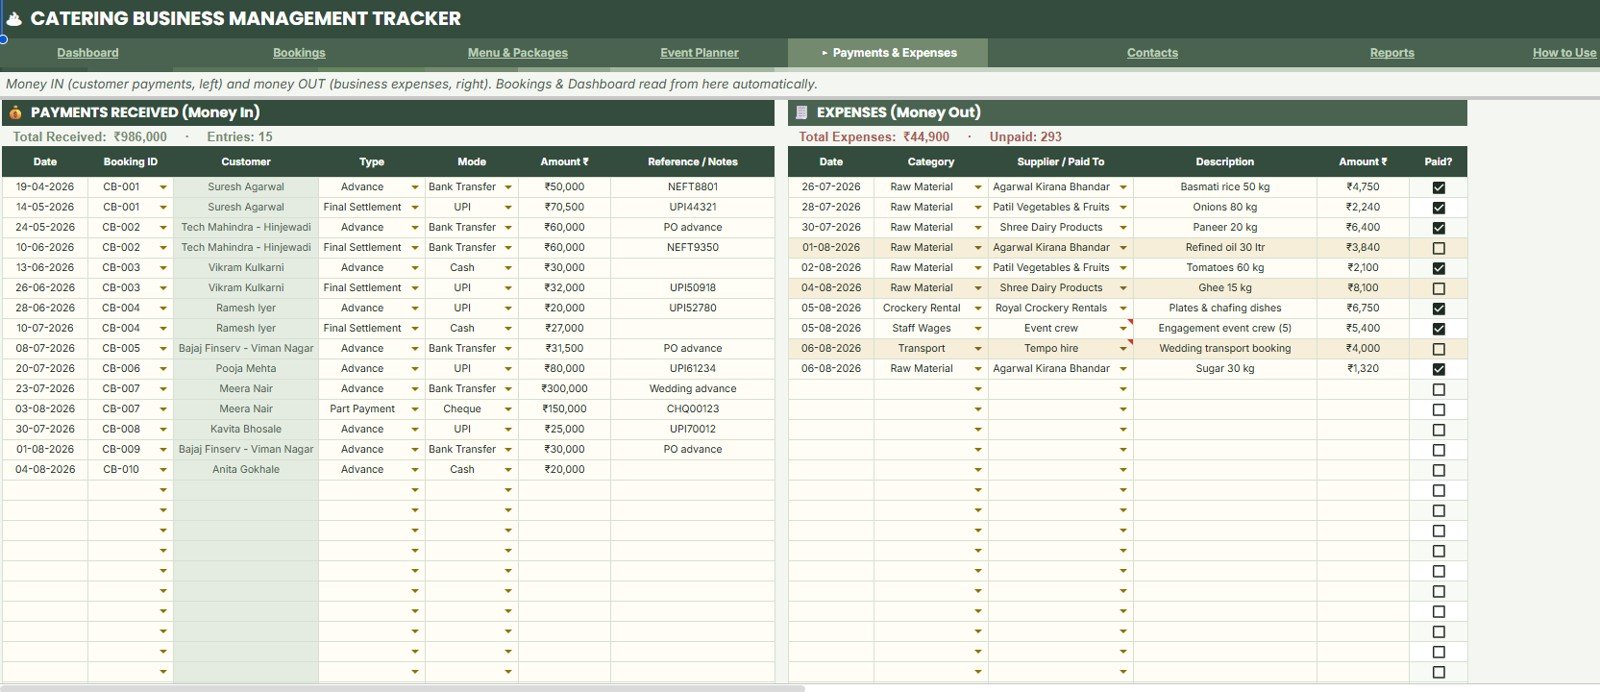
Task: Uncheck Paid for Engagement event crew (5)
Action: [x=1438, y=328]
